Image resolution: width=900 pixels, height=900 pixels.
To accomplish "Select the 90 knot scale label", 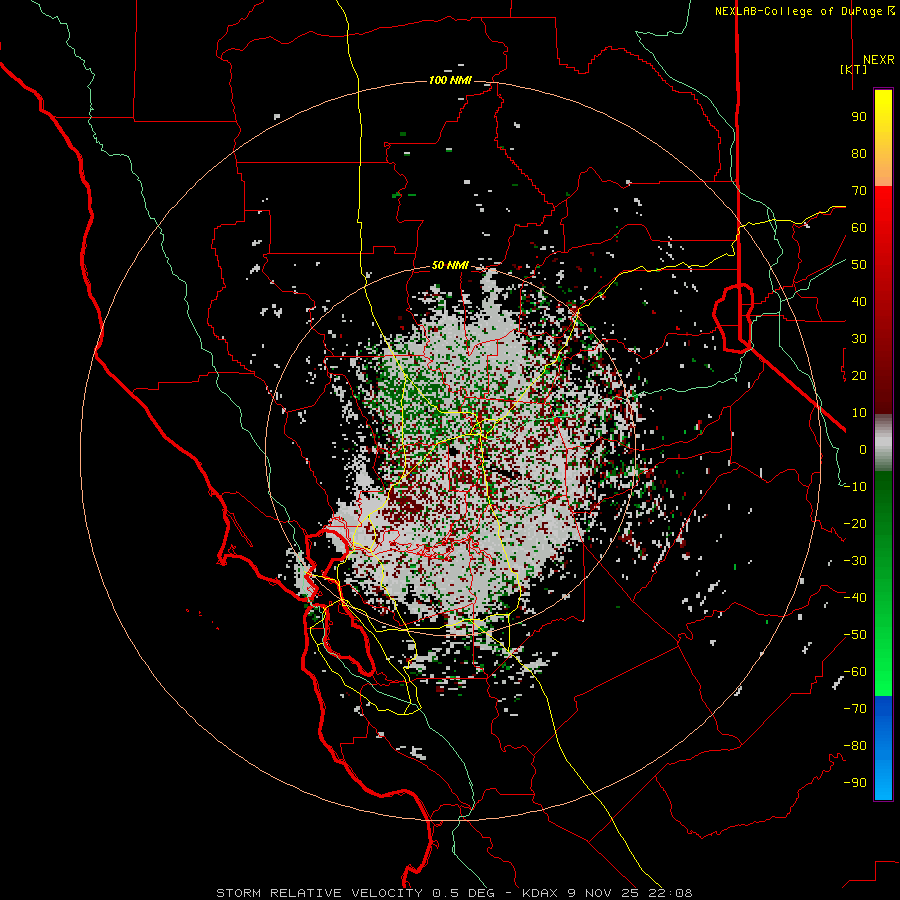I will pos(859,117).
